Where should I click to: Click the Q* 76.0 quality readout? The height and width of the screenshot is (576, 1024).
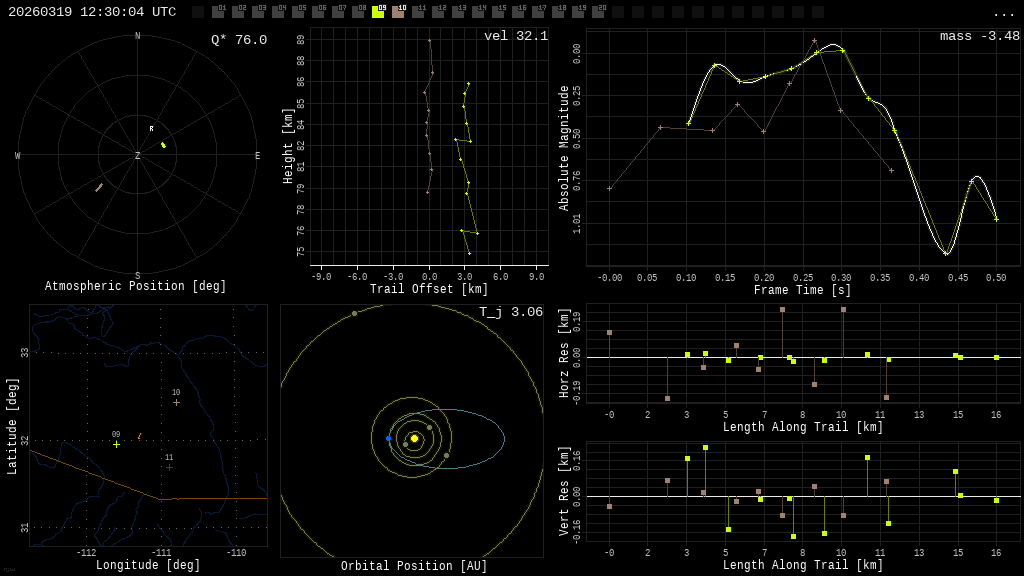click(x=239, y=40)
